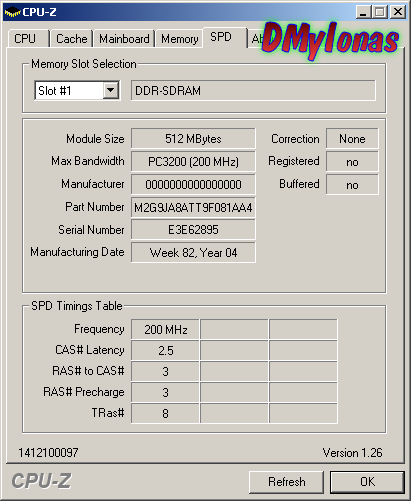This screenshot has height=501, width=411.
Task: Click the PC3200 (200 MHz) bandwidth value
Action: (193, 162)
